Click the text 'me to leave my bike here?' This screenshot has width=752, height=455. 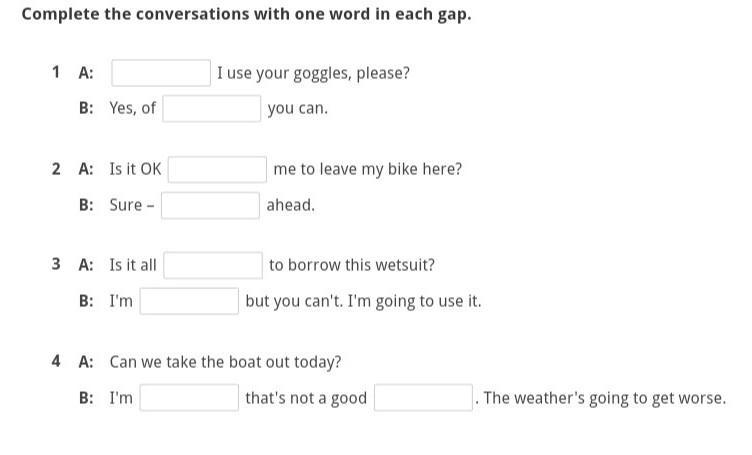[368, 169]
